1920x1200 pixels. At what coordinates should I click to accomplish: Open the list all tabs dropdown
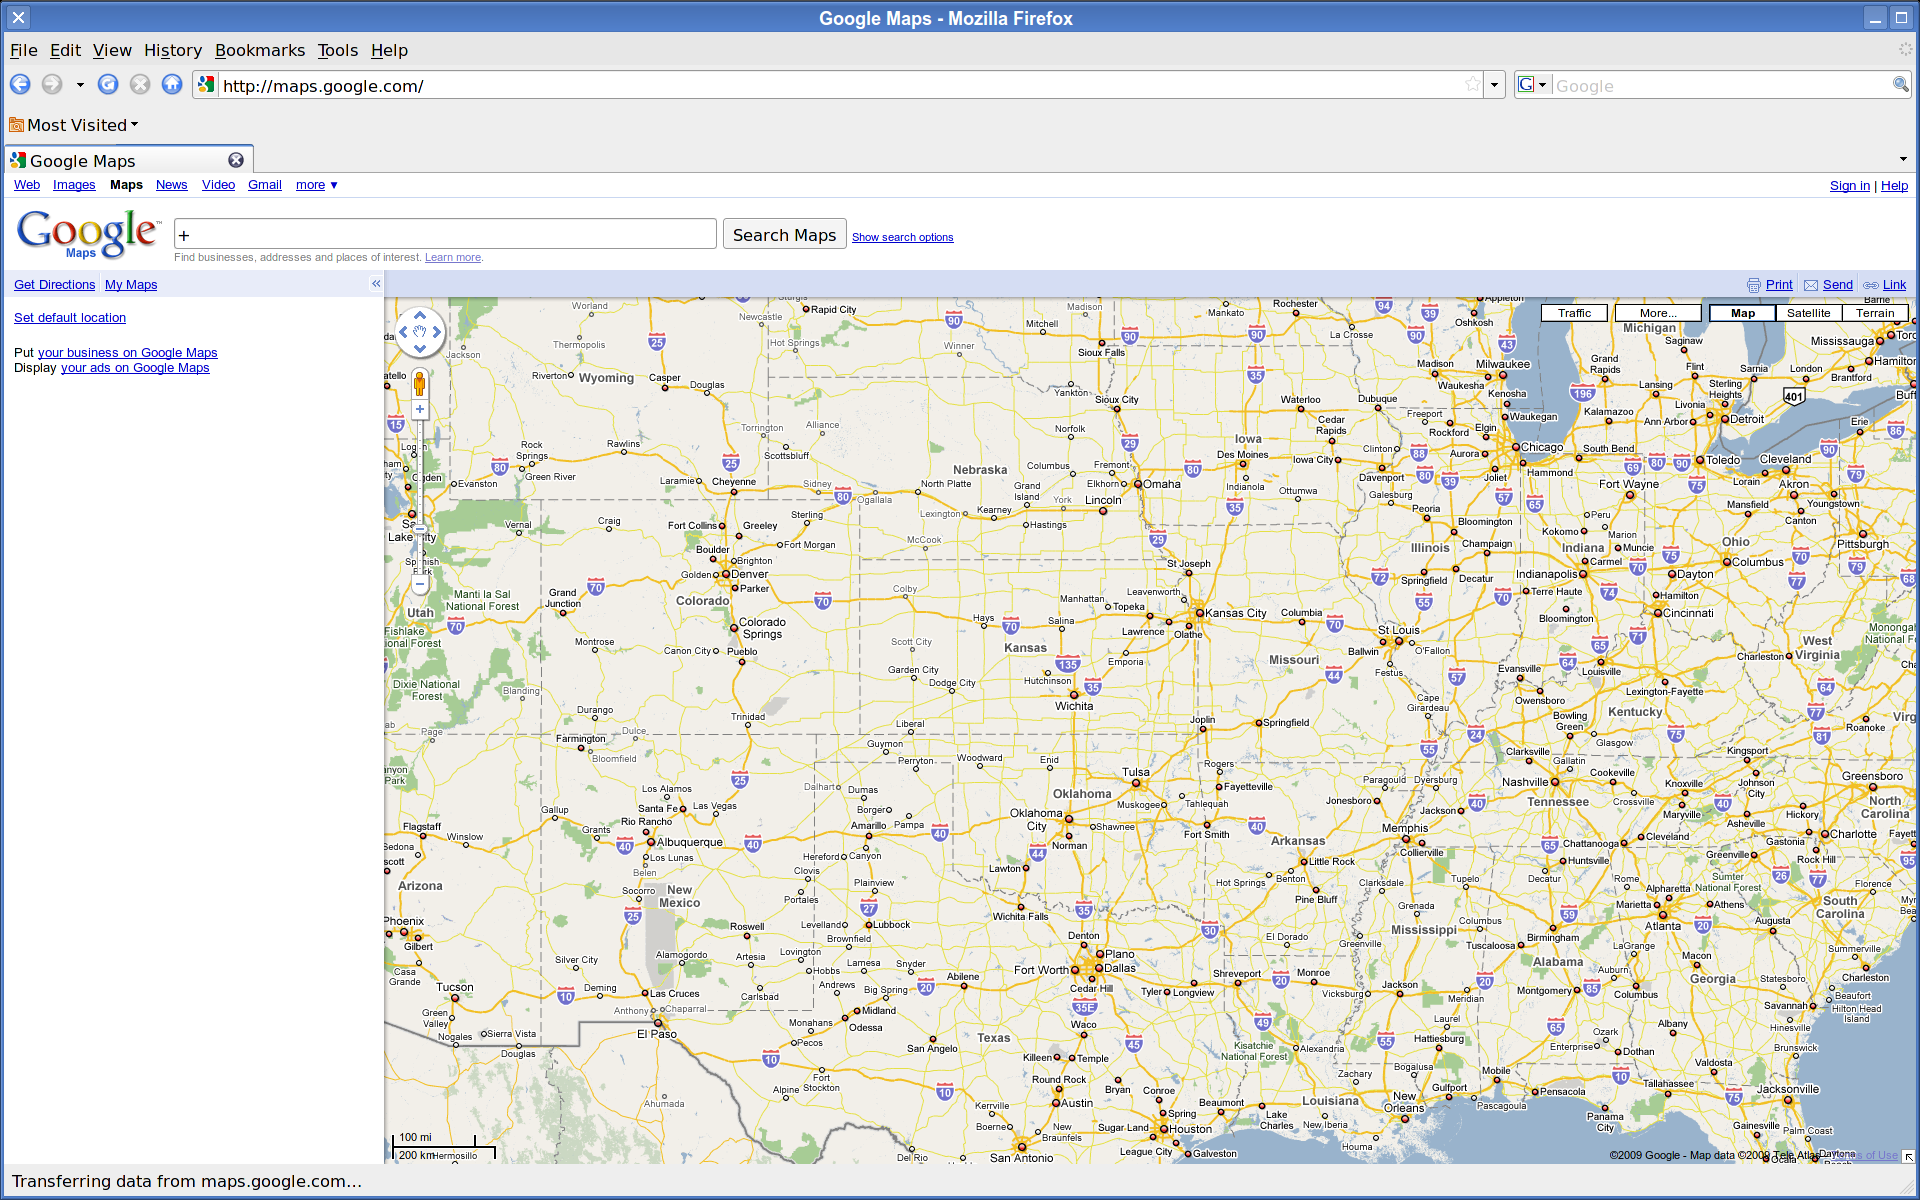(1903, 159)
